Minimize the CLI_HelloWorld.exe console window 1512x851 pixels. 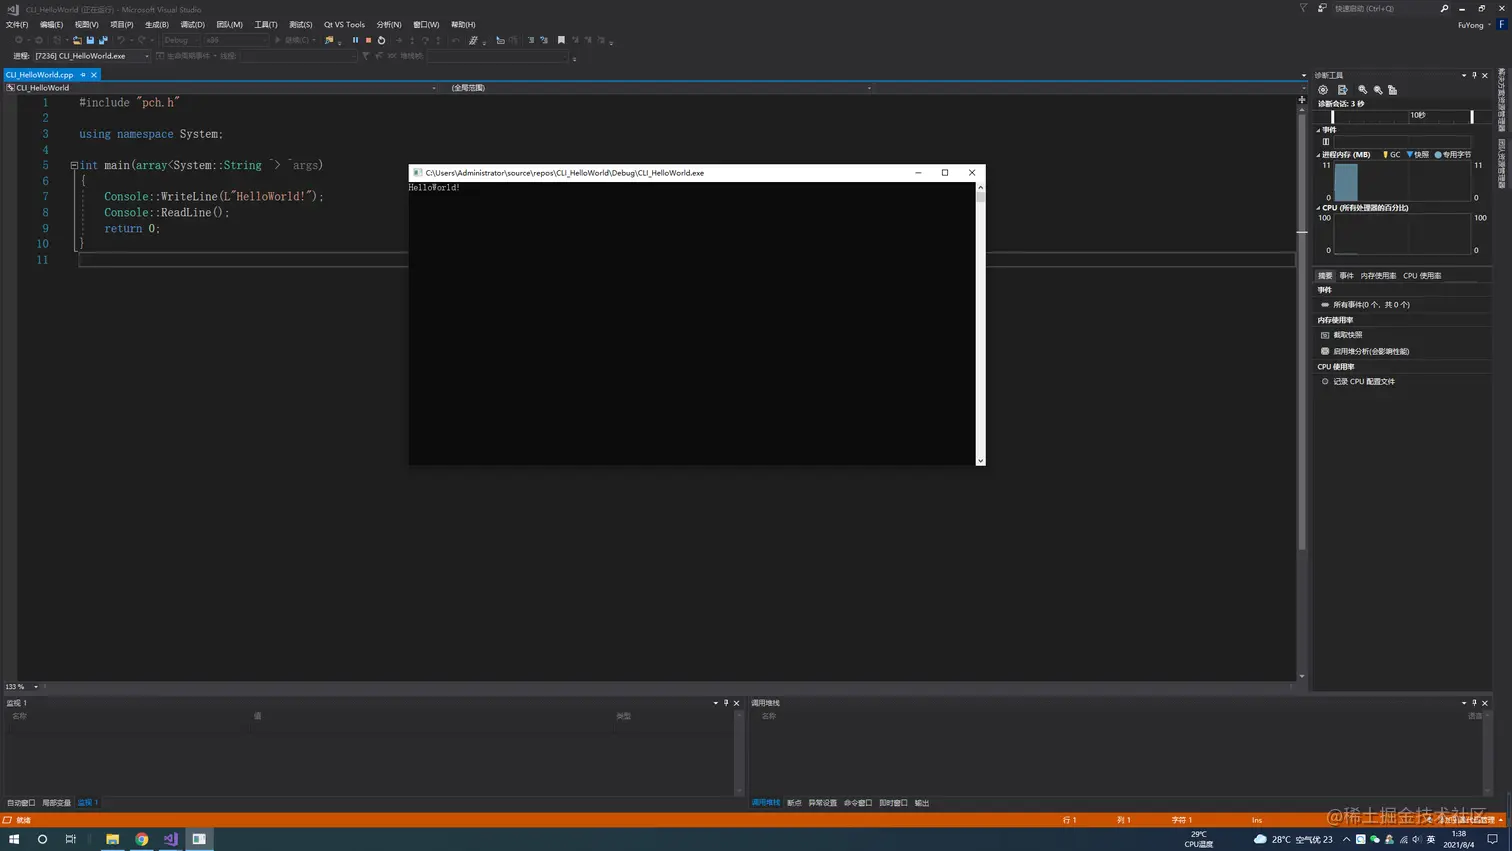point(918,173)
